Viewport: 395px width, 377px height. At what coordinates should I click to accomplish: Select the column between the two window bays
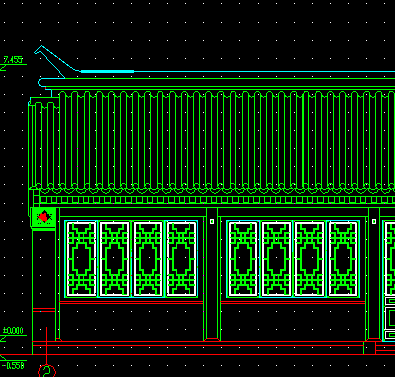(212, 274)
